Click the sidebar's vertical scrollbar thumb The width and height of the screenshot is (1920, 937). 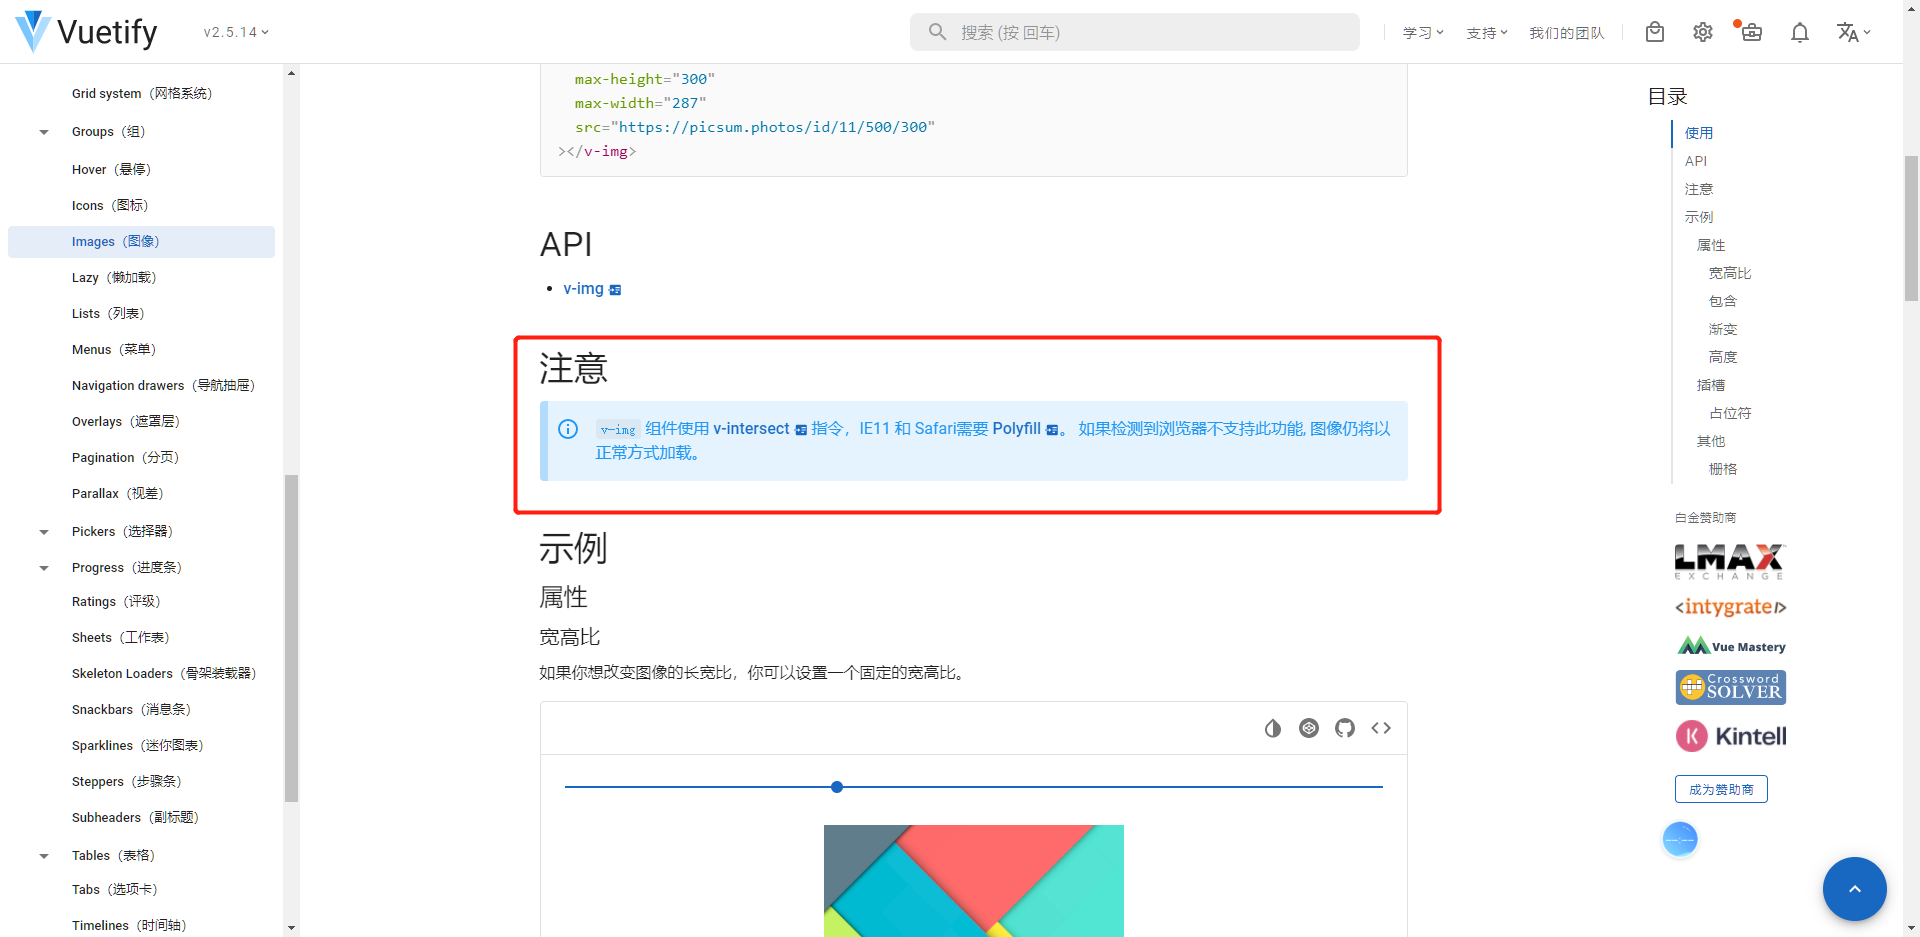point(291,638)
